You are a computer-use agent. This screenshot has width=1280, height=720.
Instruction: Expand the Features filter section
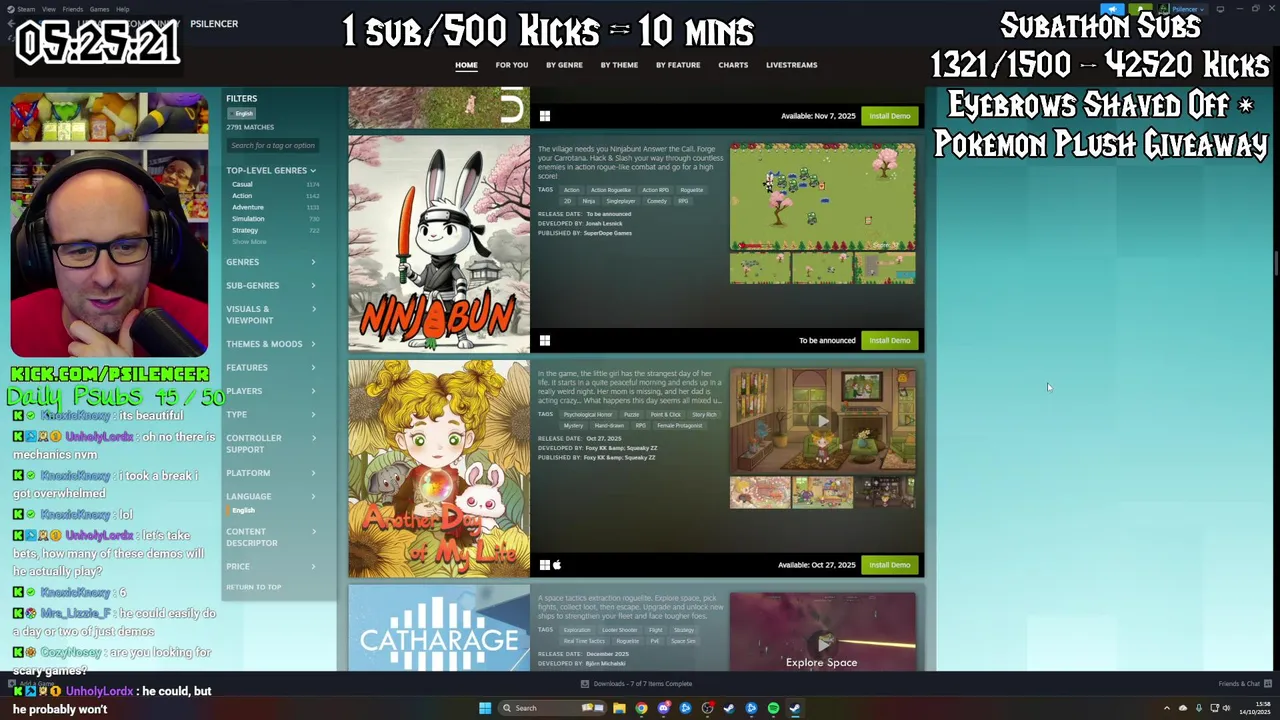click(x=270, y=367)
